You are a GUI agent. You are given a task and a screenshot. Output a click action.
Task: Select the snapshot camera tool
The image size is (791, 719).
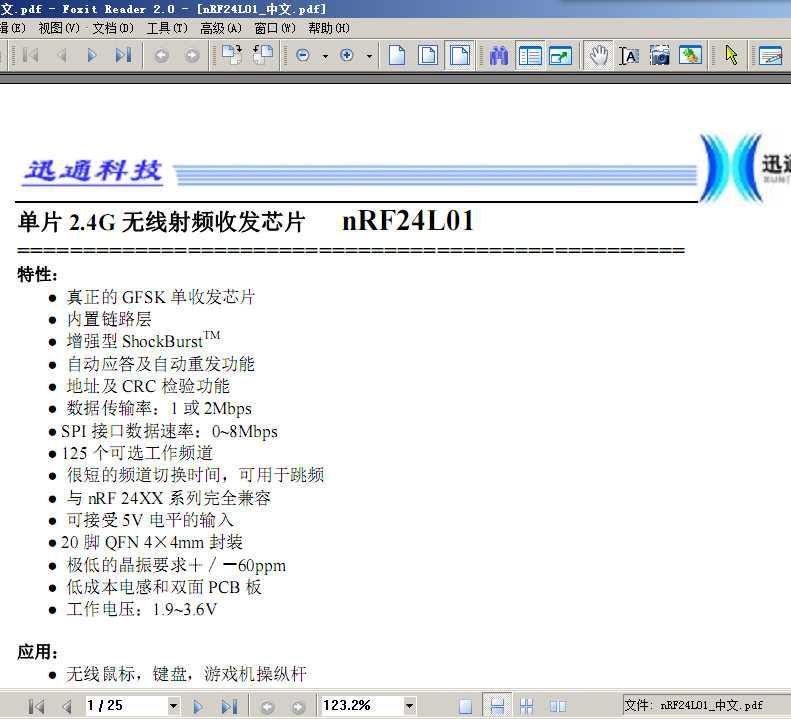pos(660,55)
